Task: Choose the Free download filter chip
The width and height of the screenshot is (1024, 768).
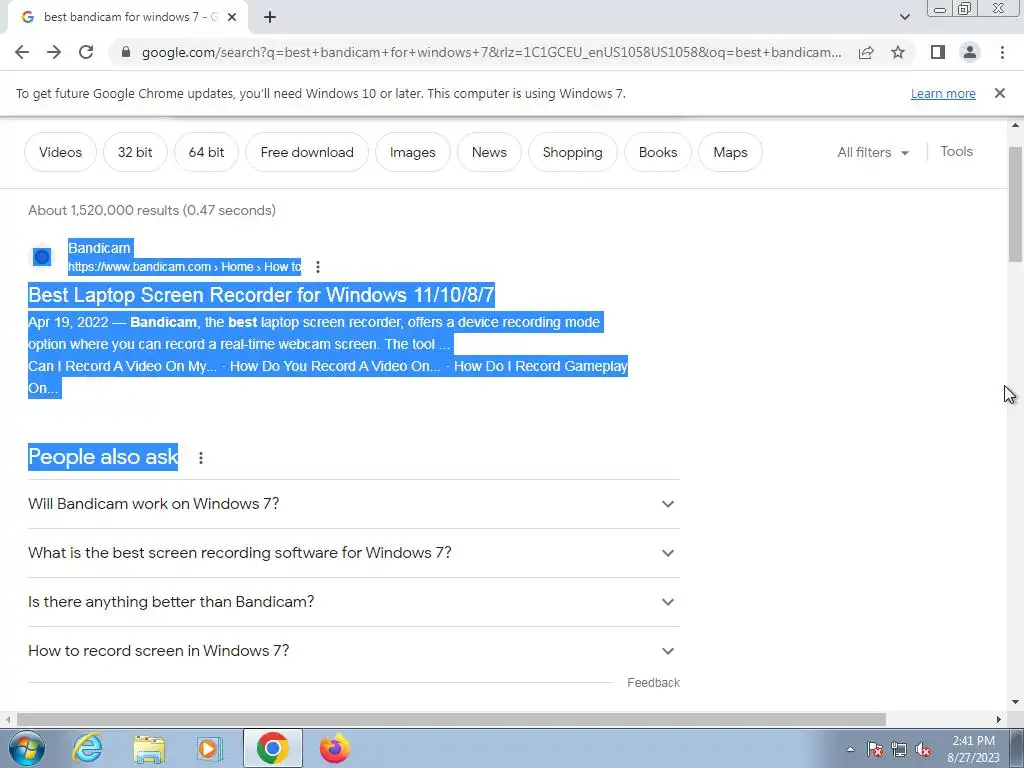Action: [x=307, y=152]
